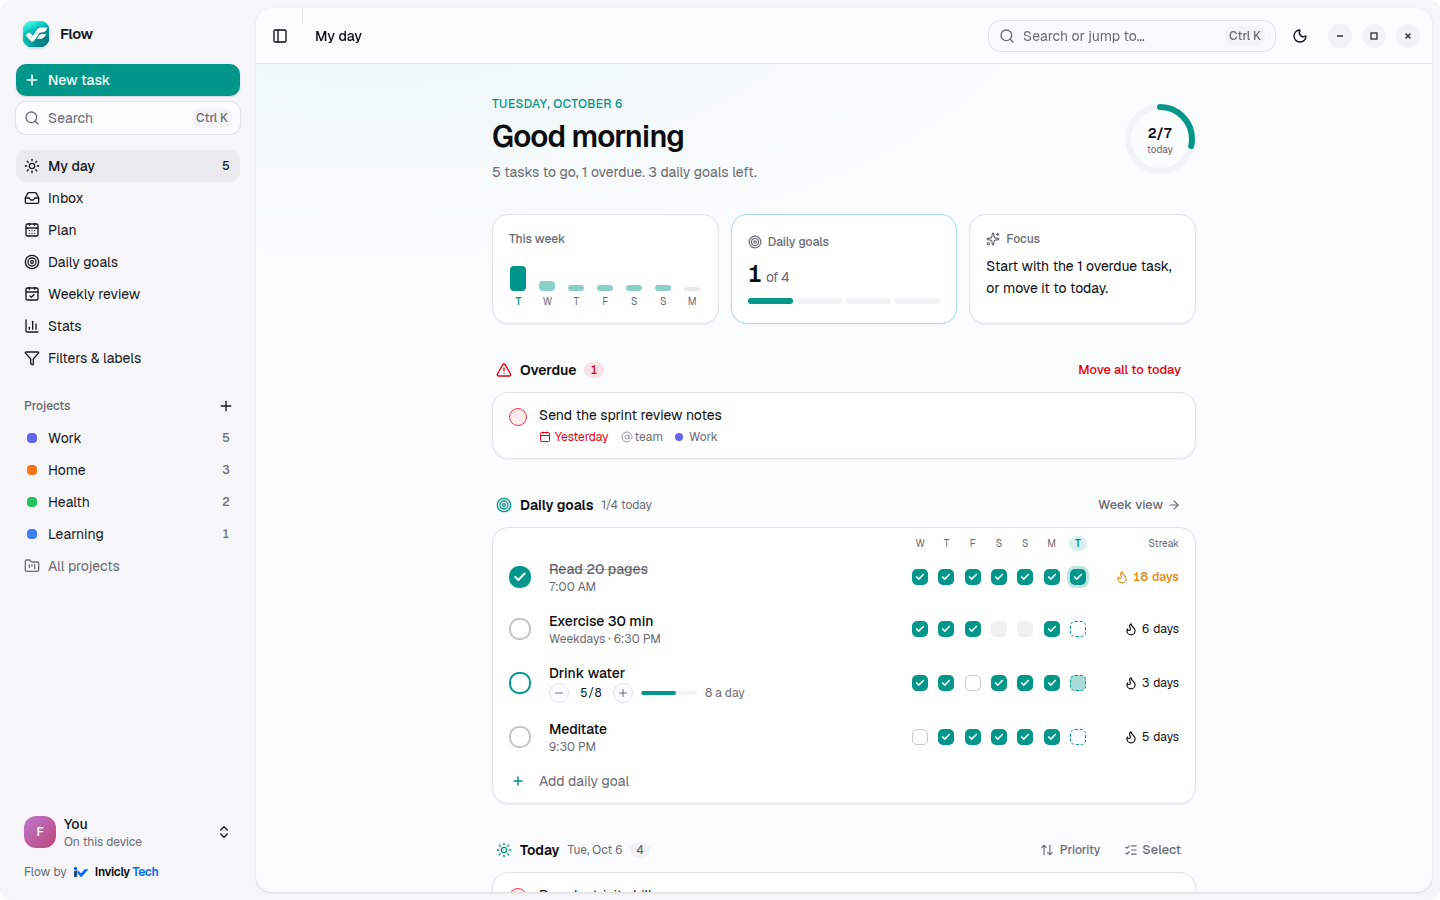Viewport: 1440px width, 900px height.
Task: Mark Drink water goal complete
Action: [520, 683]
